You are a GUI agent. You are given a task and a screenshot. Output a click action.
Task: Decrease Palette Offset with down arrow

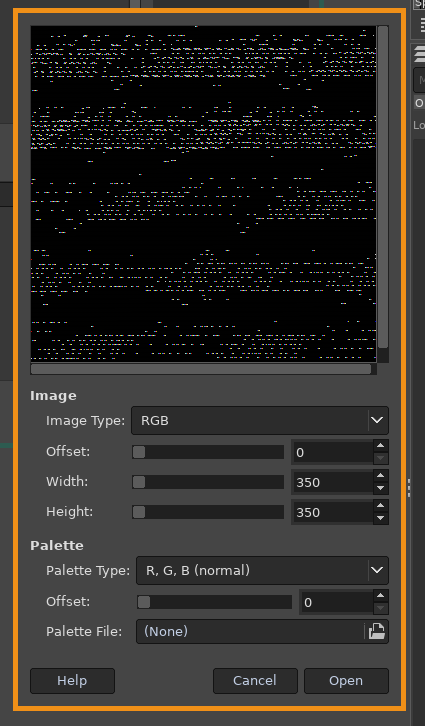(381, 608)
